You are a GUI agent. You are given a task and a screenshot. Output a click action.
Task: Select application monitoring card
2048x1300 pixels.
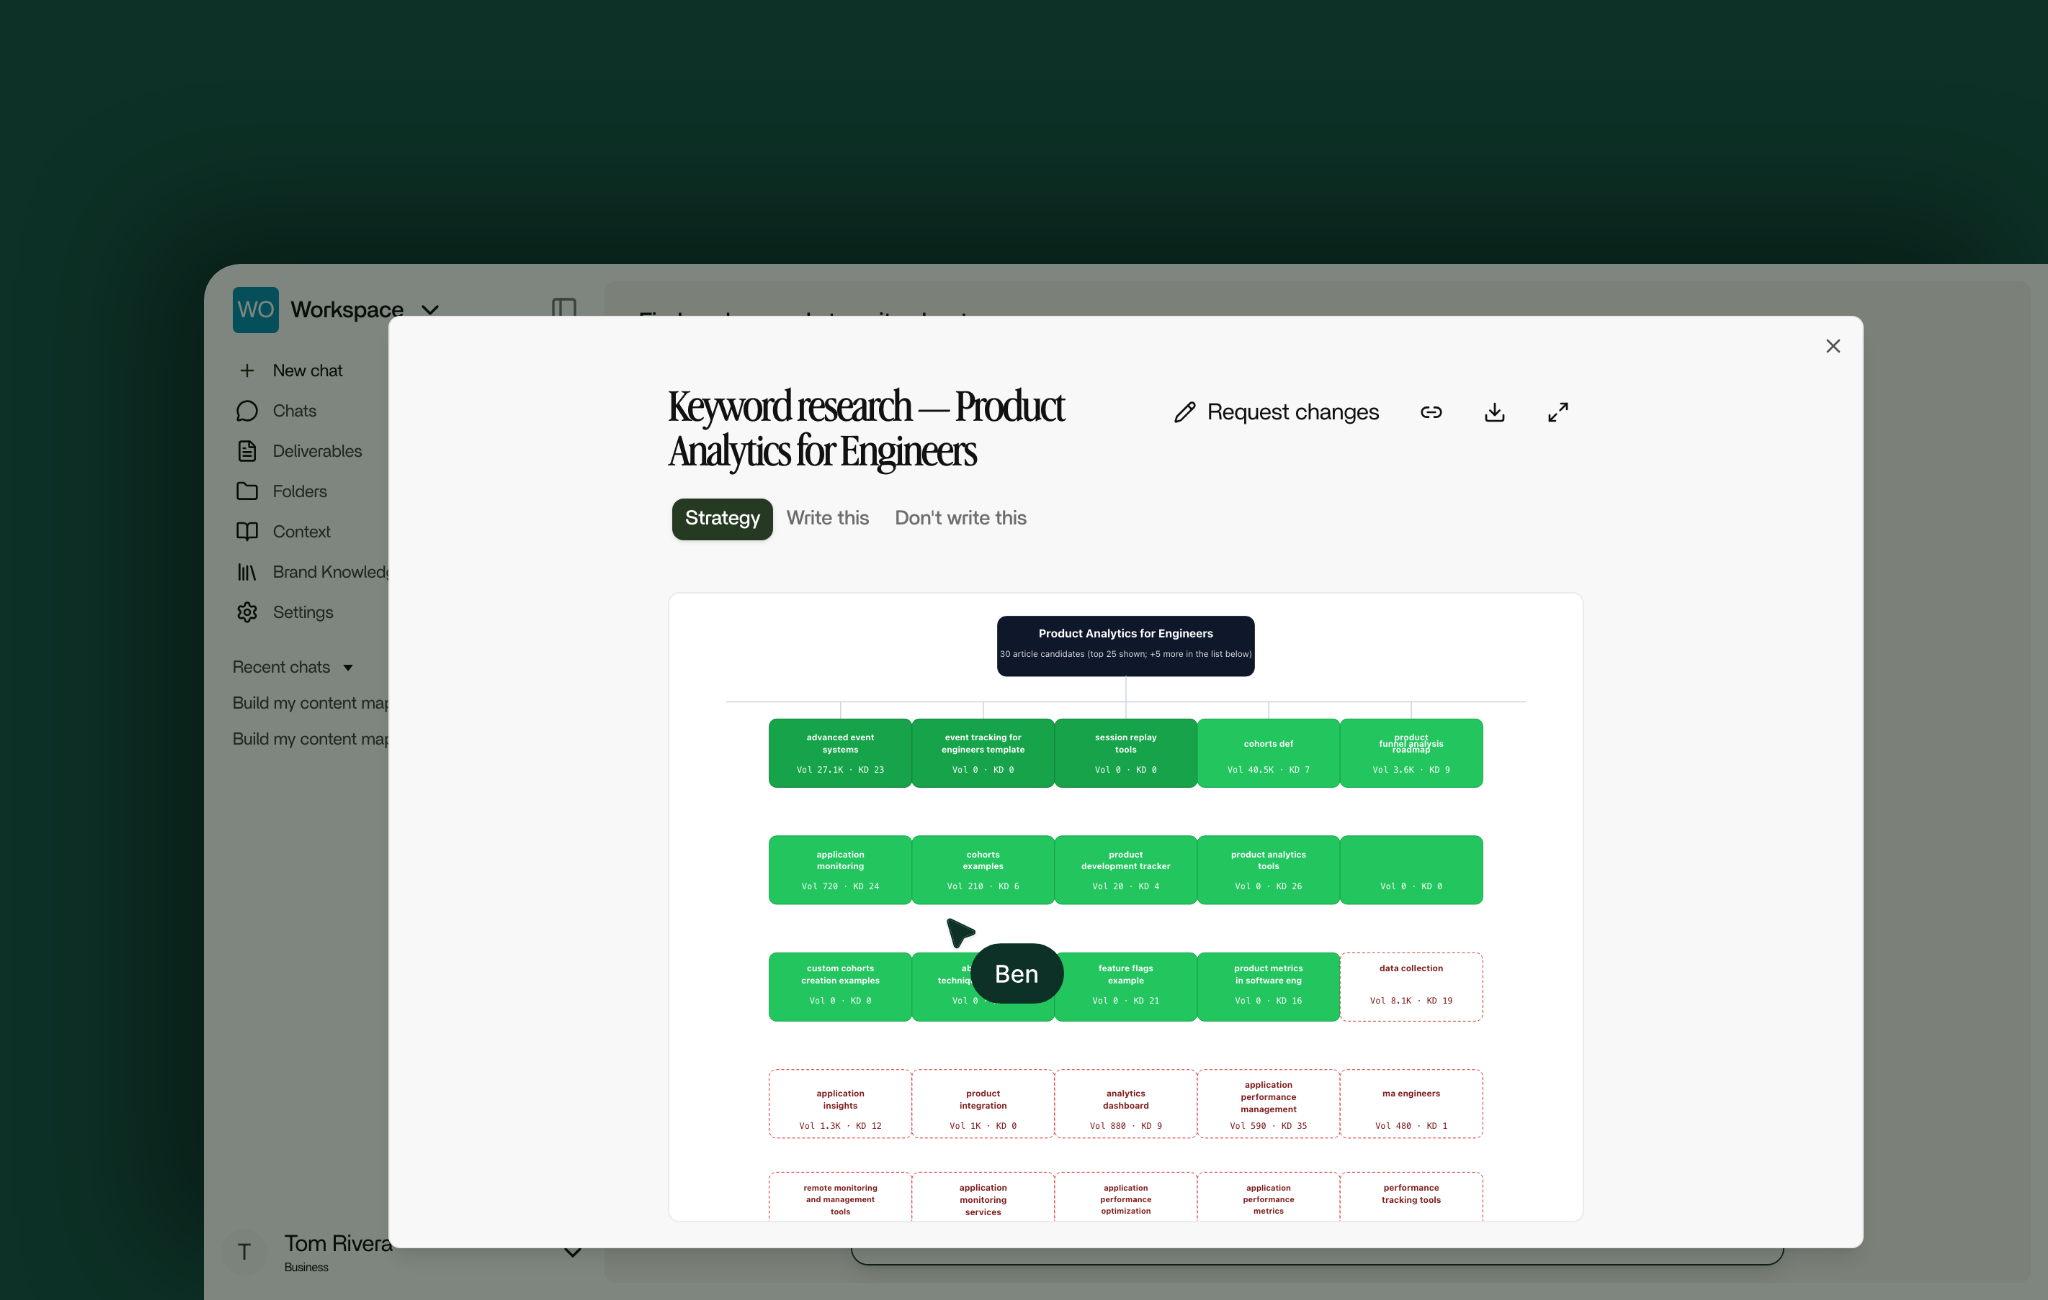pyautogui.click(x=840, y=870)
